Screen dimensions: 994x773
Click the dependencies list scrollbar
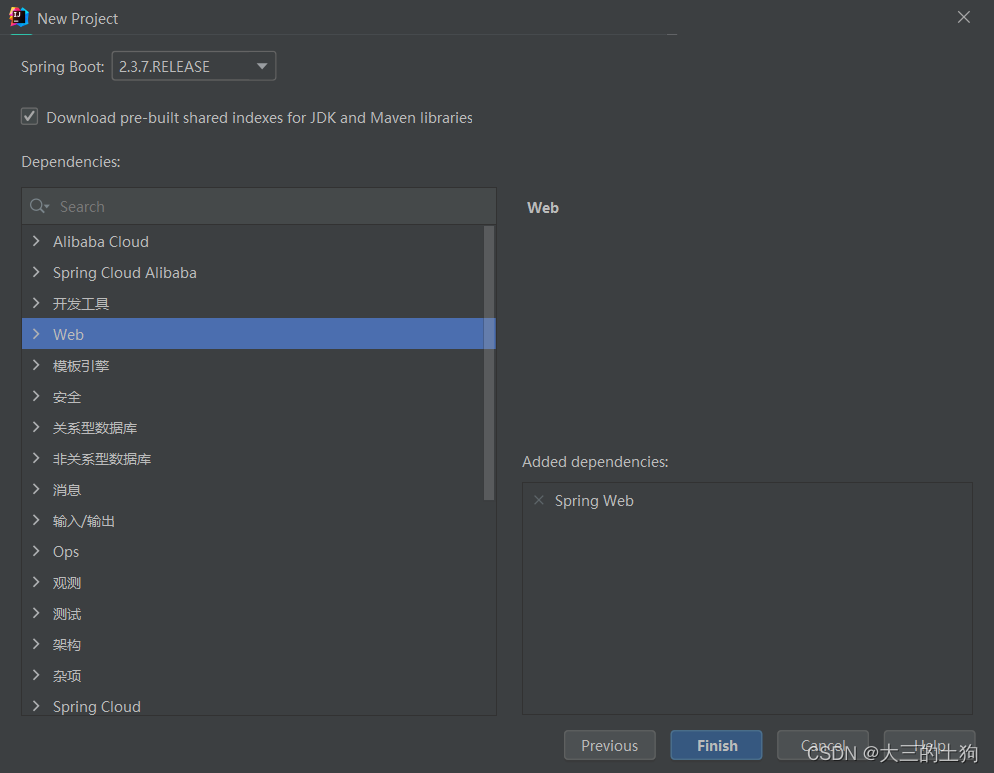(489, 363)
